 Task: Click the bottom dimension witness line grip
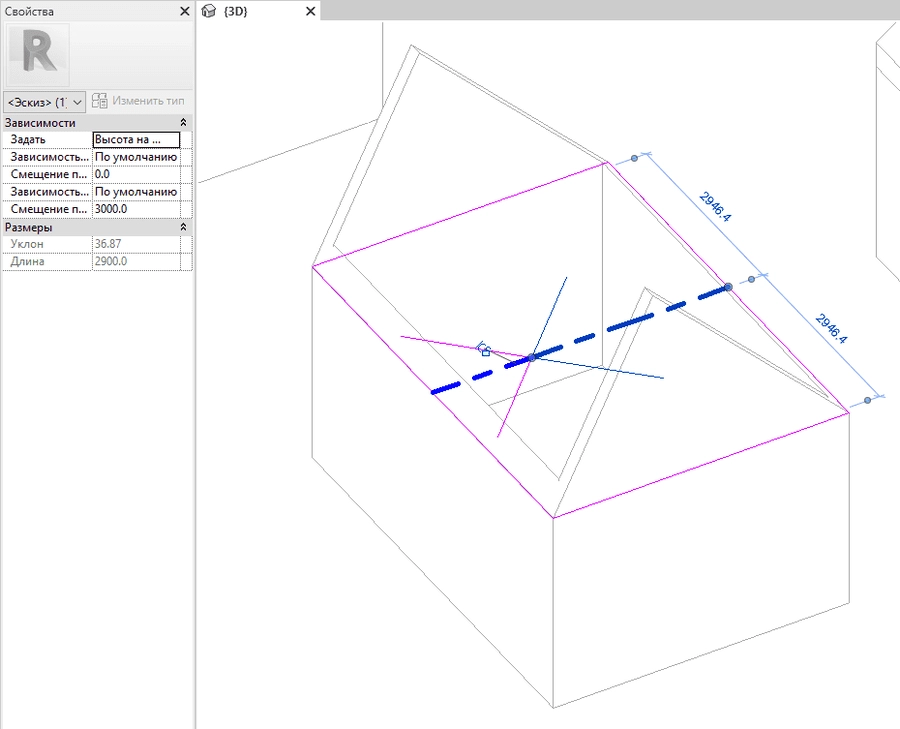click(x=867, y=400)
